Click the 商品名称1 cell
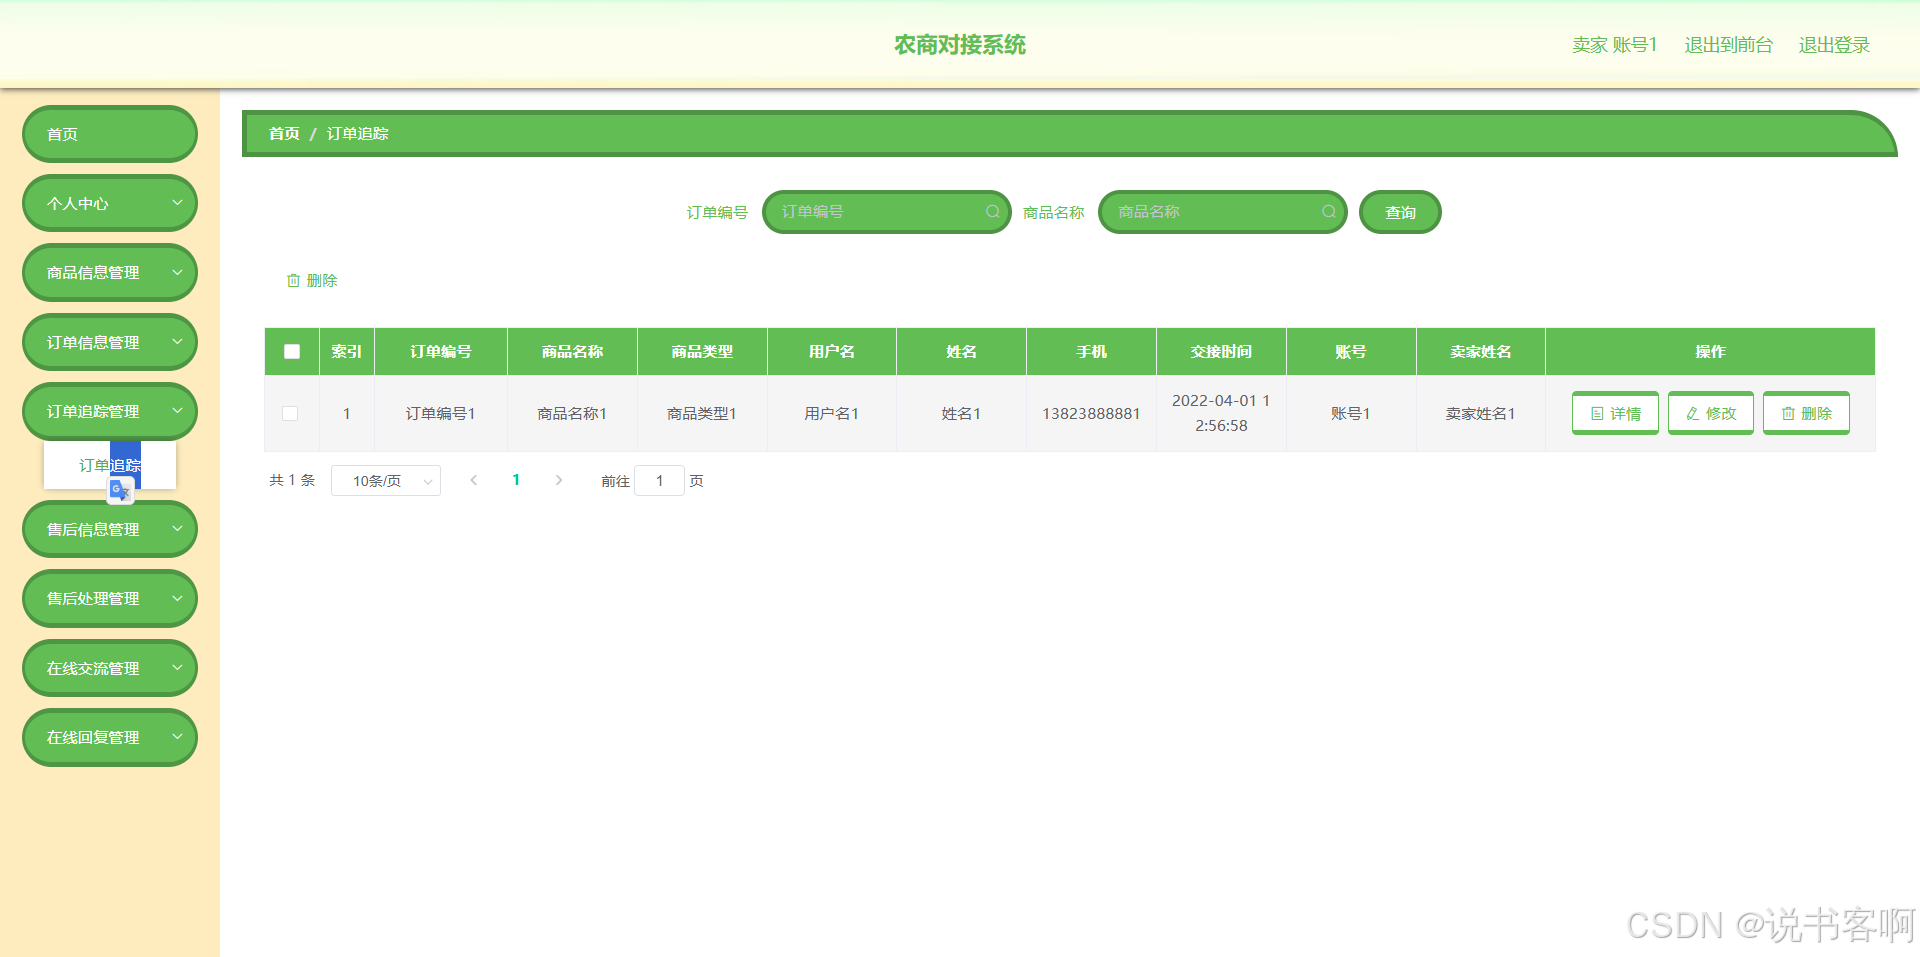Image resolution: width=1920 pixels, height=957 pixels. coord(572,414)
